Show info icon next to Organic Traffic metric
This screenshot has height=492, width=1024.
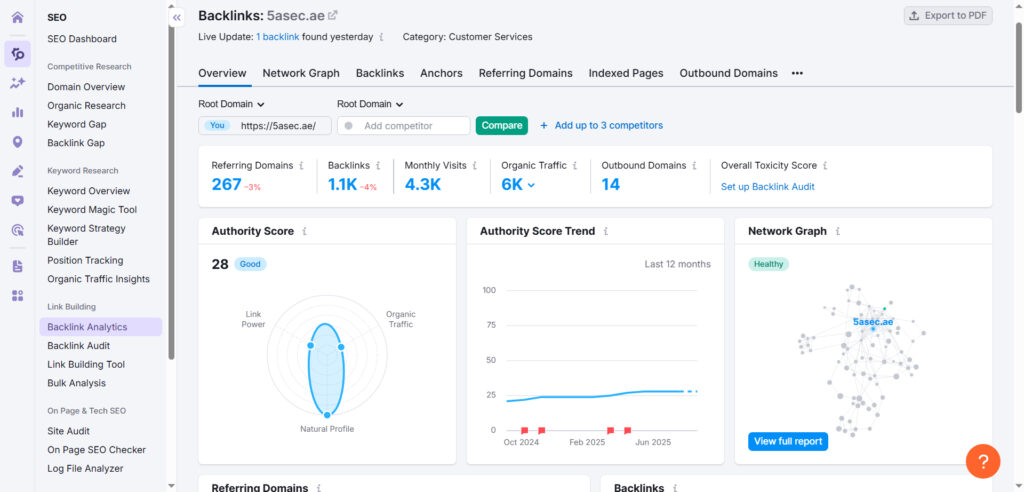(575, 166)
